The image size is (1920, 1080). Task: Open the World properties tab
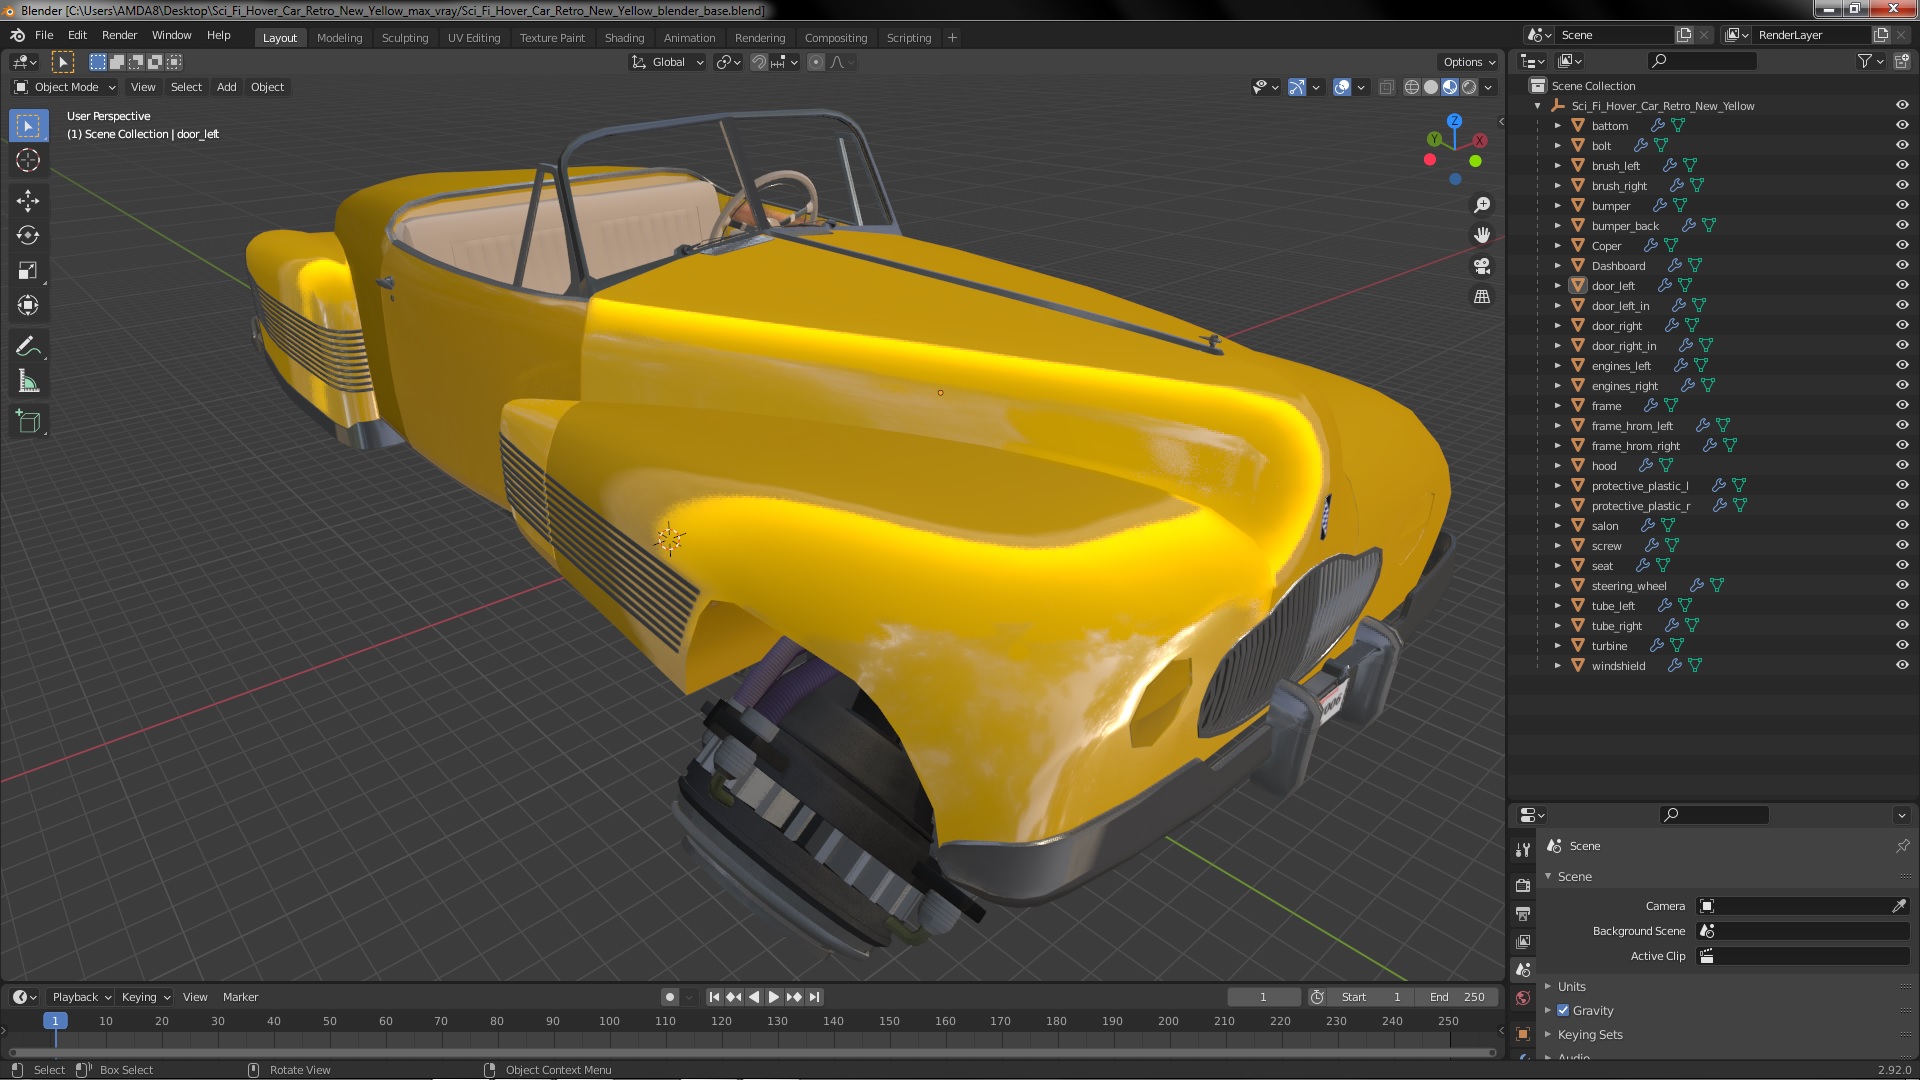[x=1523, y=998]
